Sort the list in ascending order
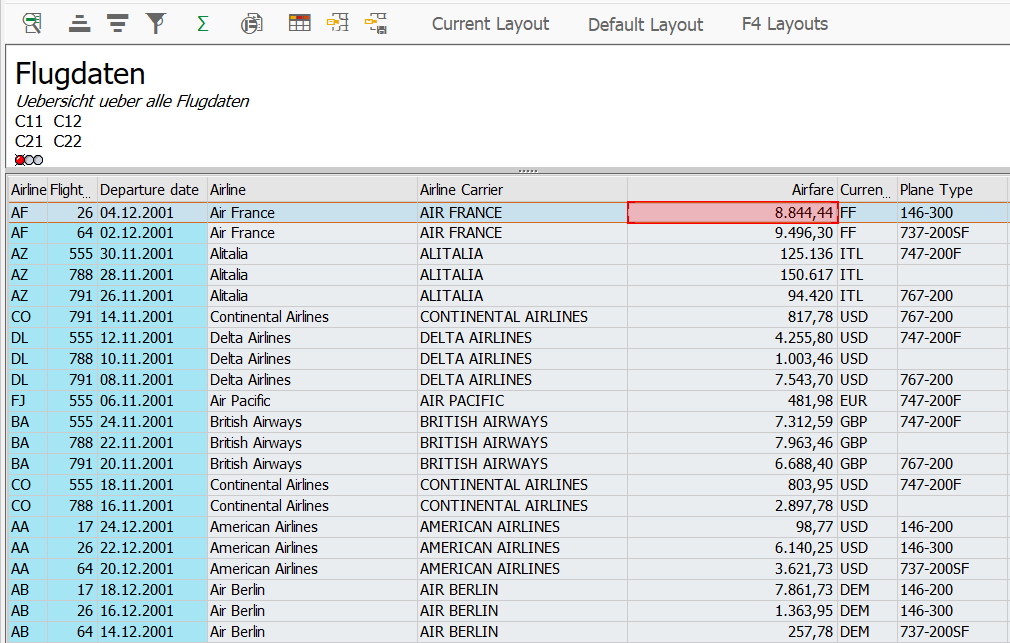The height and width of the screenshot is (643, 1010). (79, 24)
